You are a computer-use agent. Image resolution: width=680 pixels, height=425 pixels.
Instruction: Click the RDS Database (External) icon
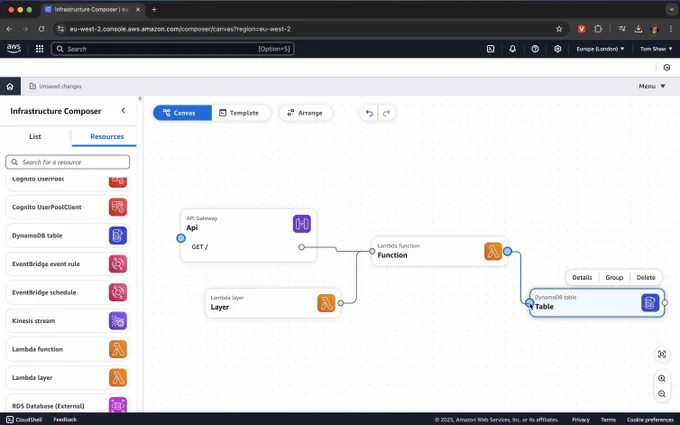point(118,405)
